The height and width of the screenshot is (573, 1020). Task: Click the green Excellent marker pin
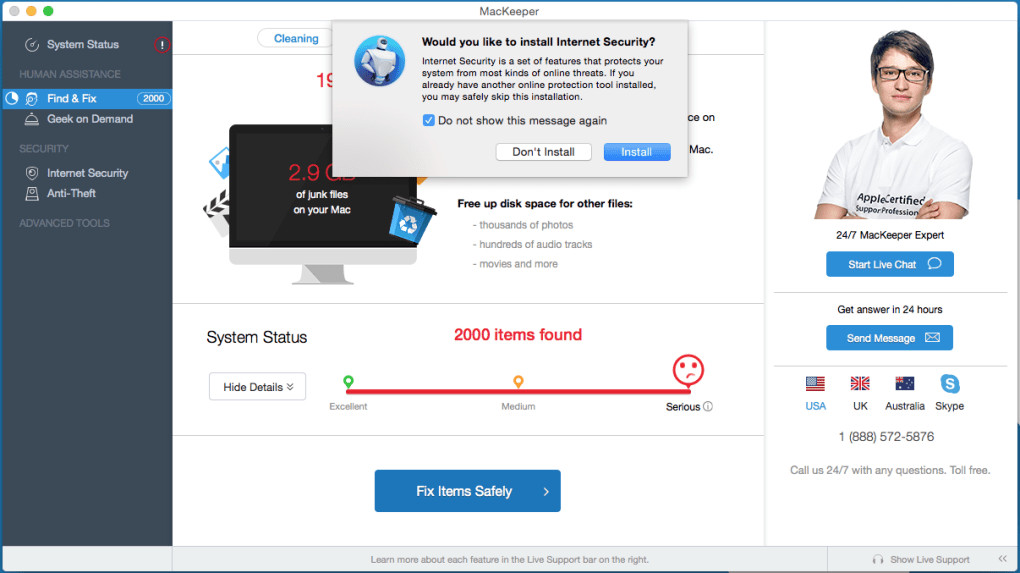click(x=349, y=382)
